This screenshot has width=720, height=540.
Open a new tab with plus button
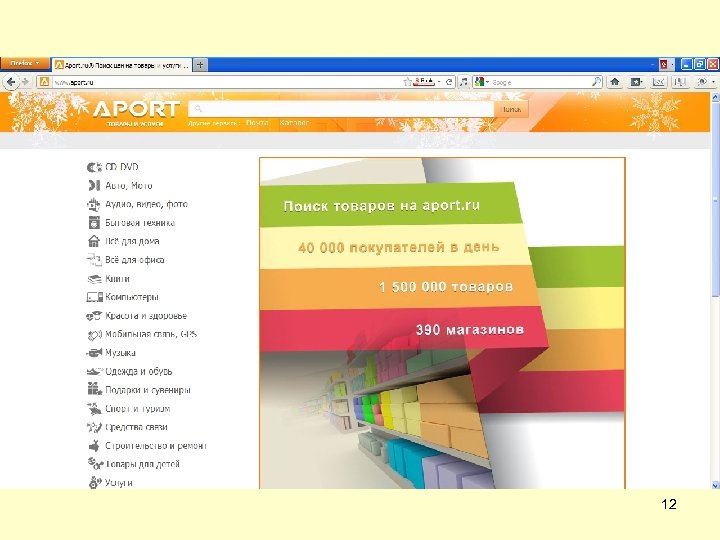pyautogui.click(x=200, y=65)
